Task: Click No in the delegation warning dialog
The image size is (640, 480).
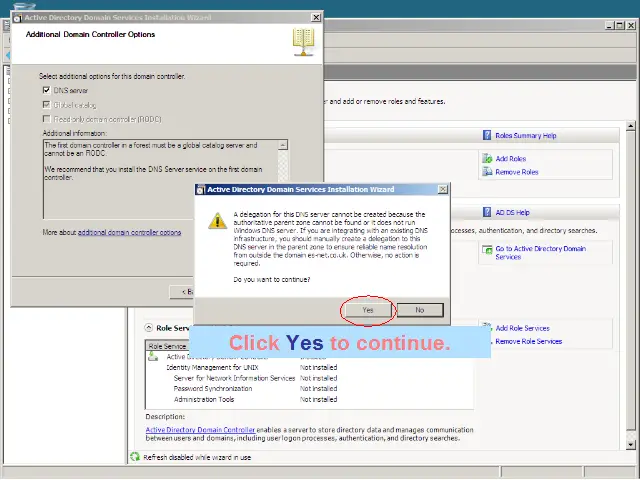Action: click(x=420, y=310)
